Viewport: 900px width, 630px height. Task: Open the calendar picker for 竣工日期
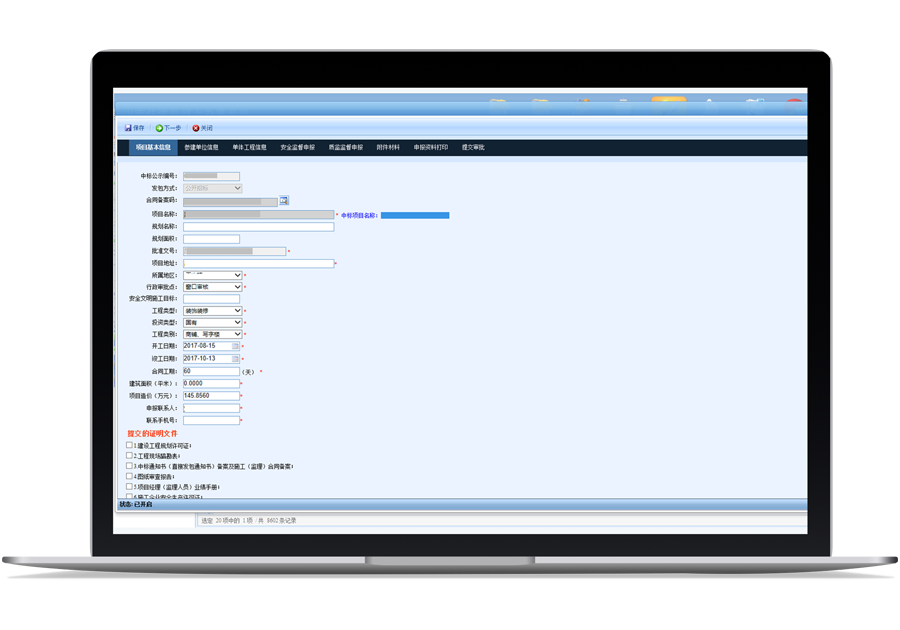pos(236,358)
